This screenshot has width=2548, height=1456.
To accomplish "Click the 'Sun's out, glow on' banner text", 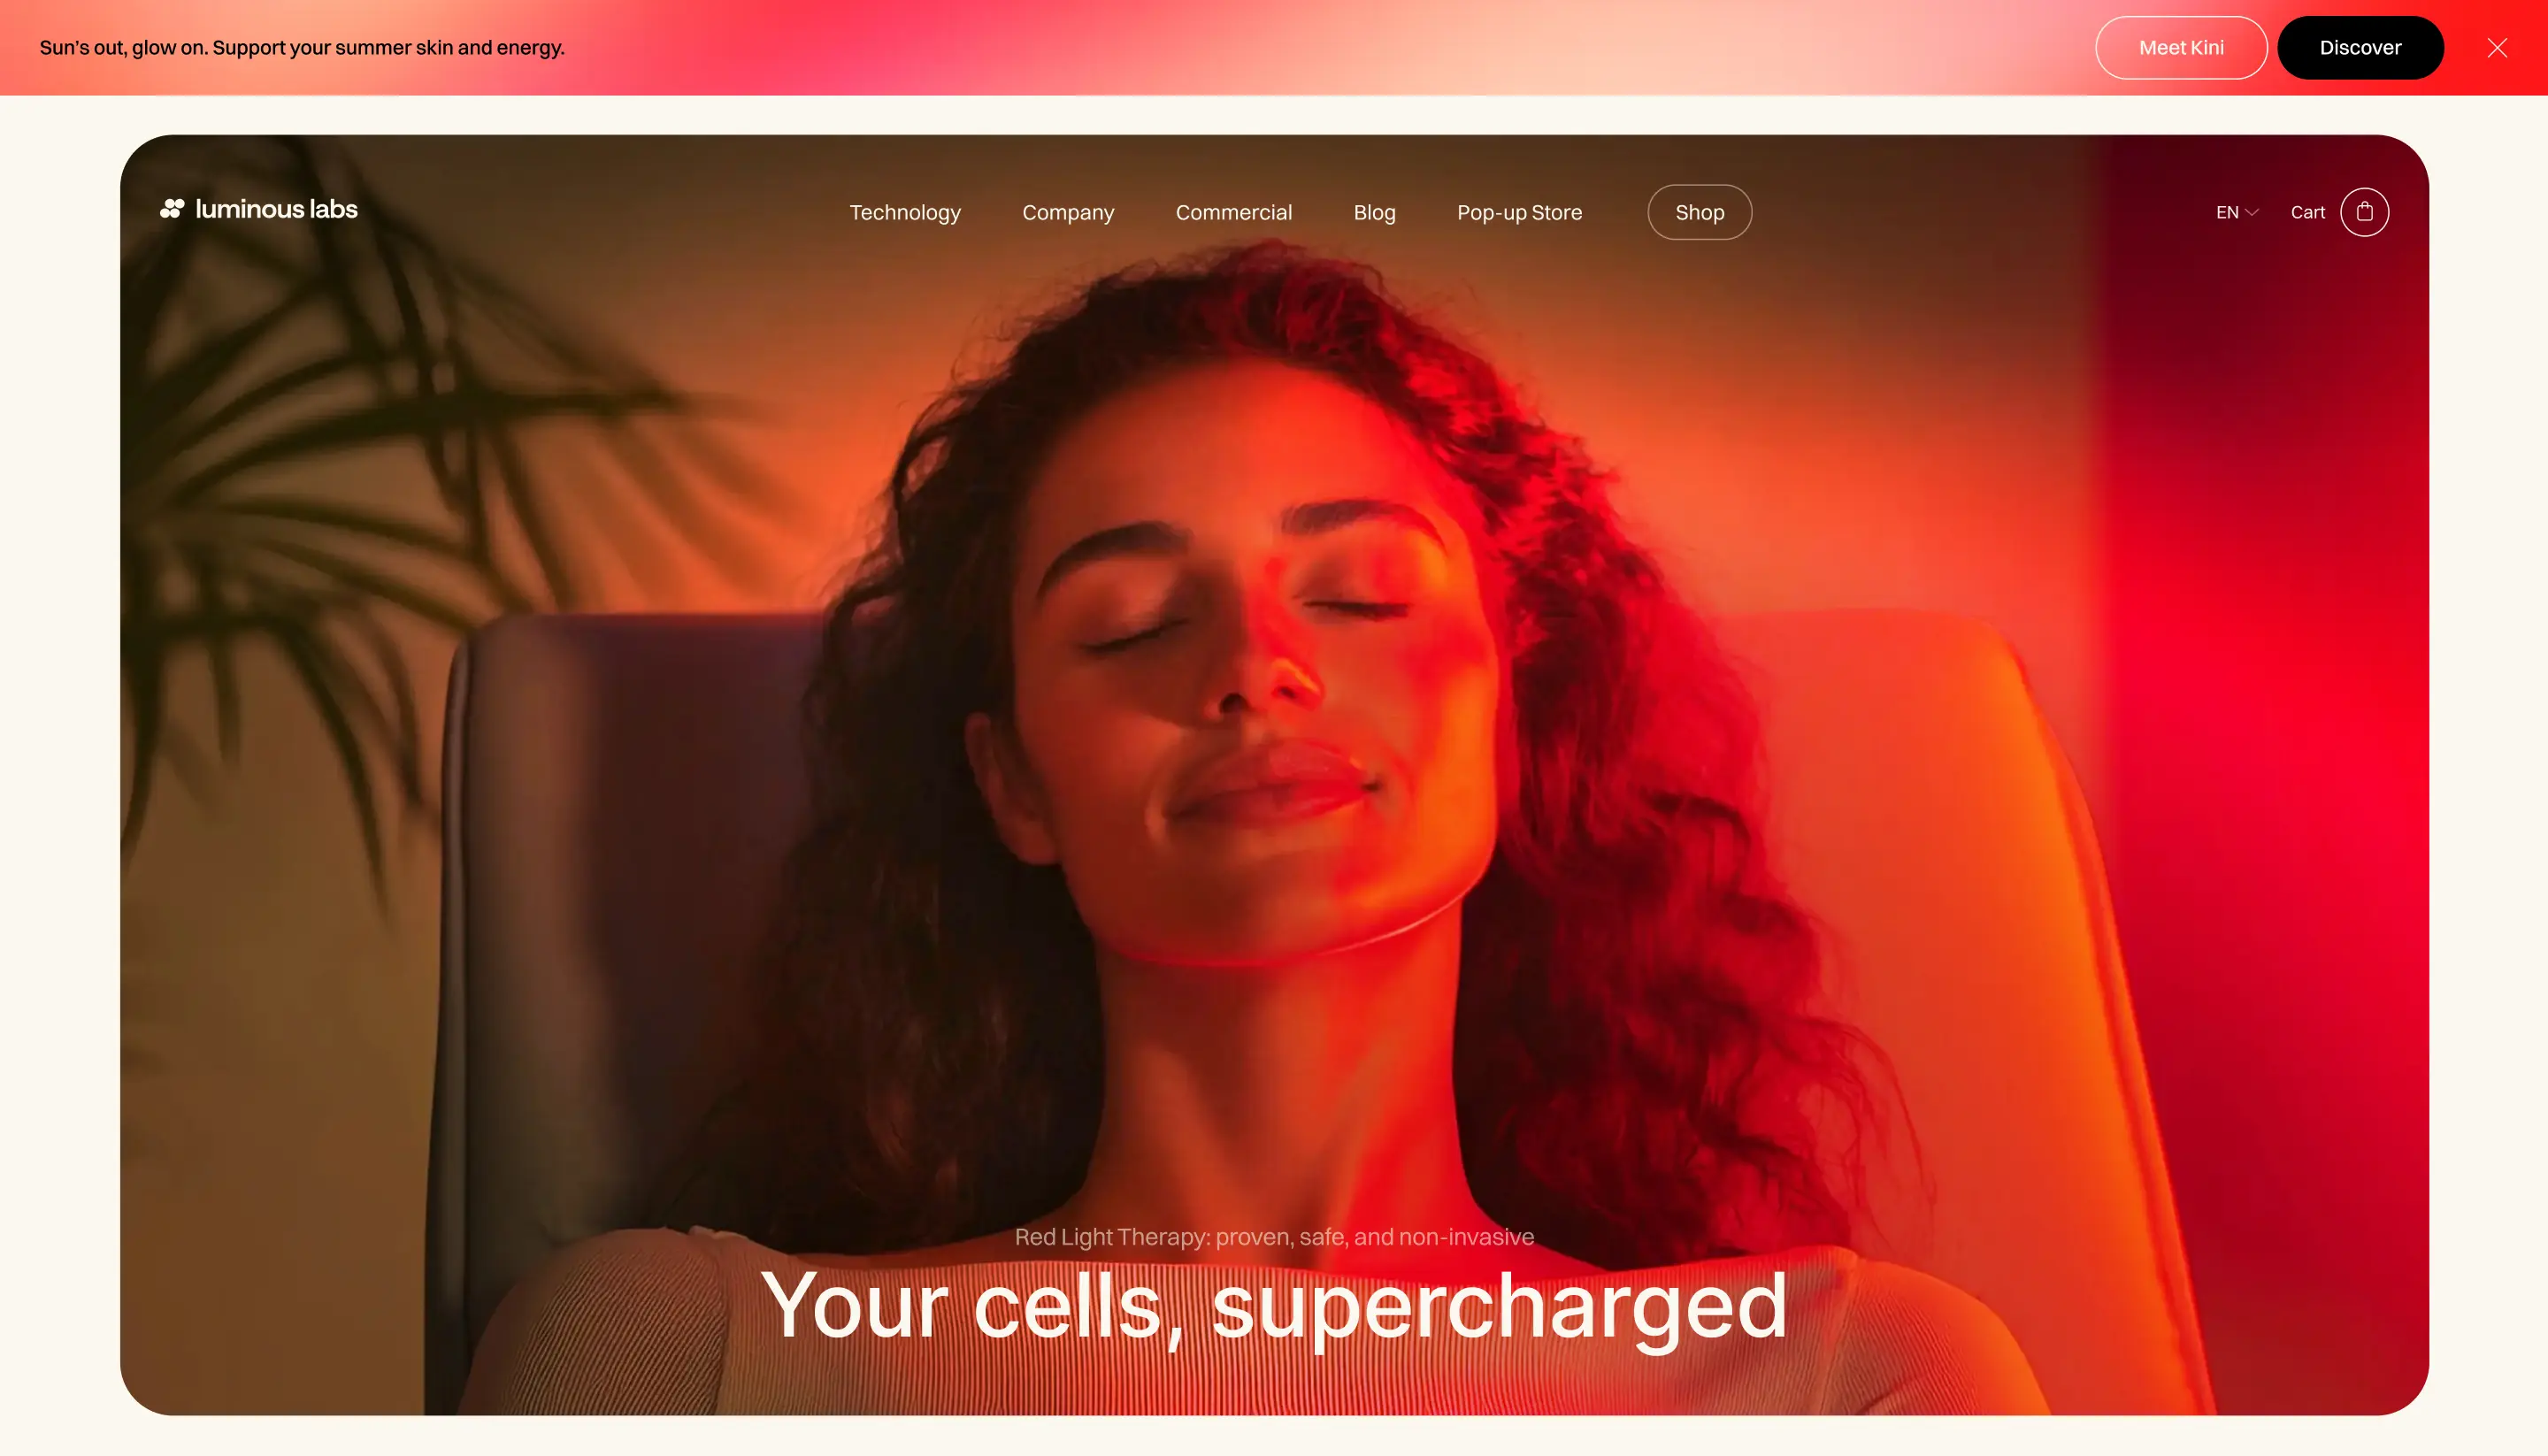I will (x=302, y=48).
